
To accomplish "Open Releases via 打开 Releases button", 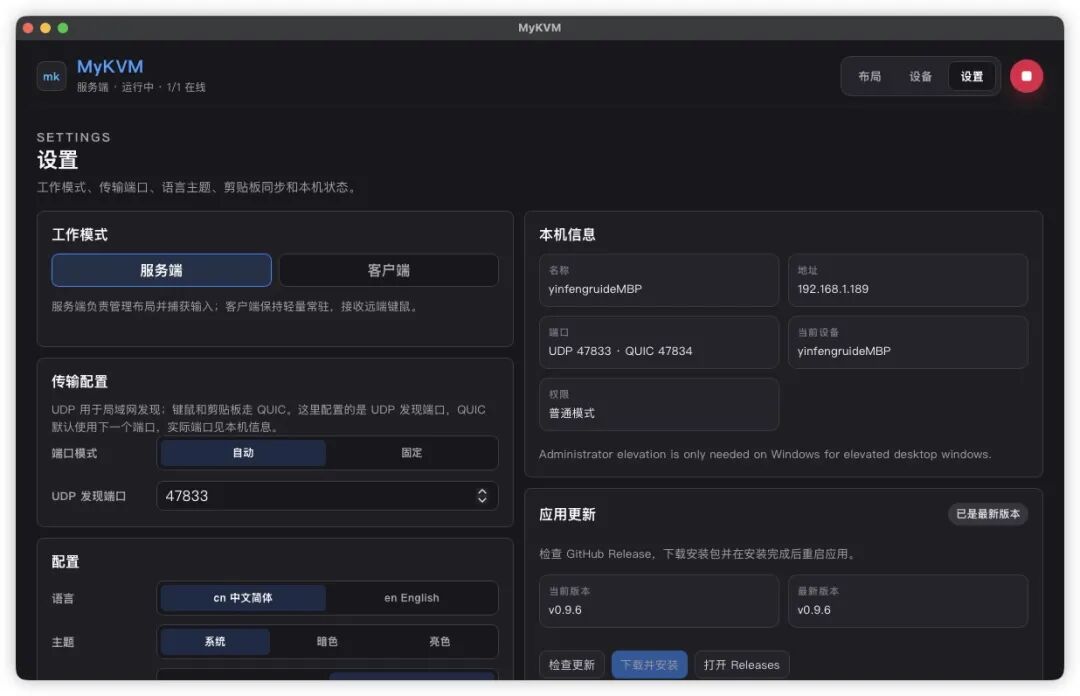I will tap(742, 665).
